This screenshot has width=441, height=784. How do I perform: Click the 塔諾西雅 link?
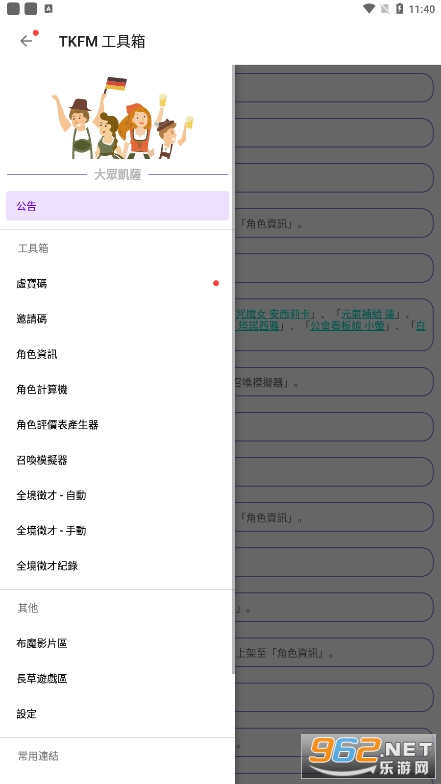258,326
